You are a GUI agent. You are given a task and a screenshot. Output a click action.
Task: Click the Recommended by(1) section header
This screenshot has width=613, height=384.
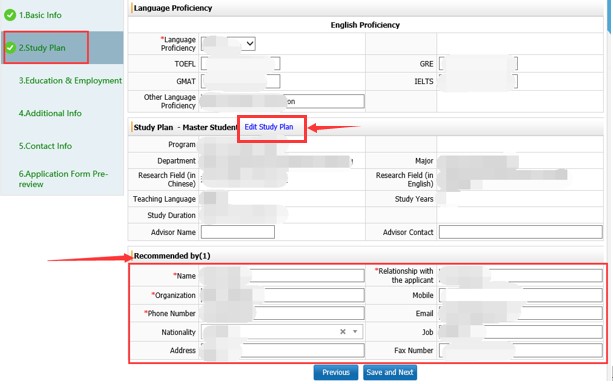(172, 256)
